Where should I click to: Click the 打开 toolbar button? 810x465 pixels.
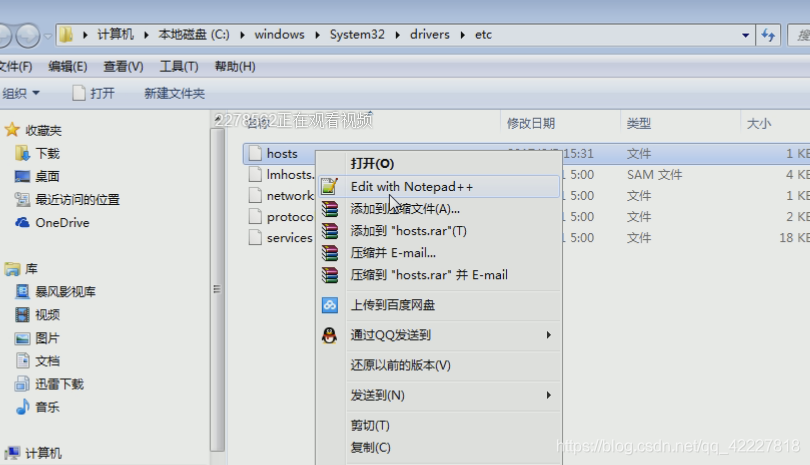tap(94, 93)
